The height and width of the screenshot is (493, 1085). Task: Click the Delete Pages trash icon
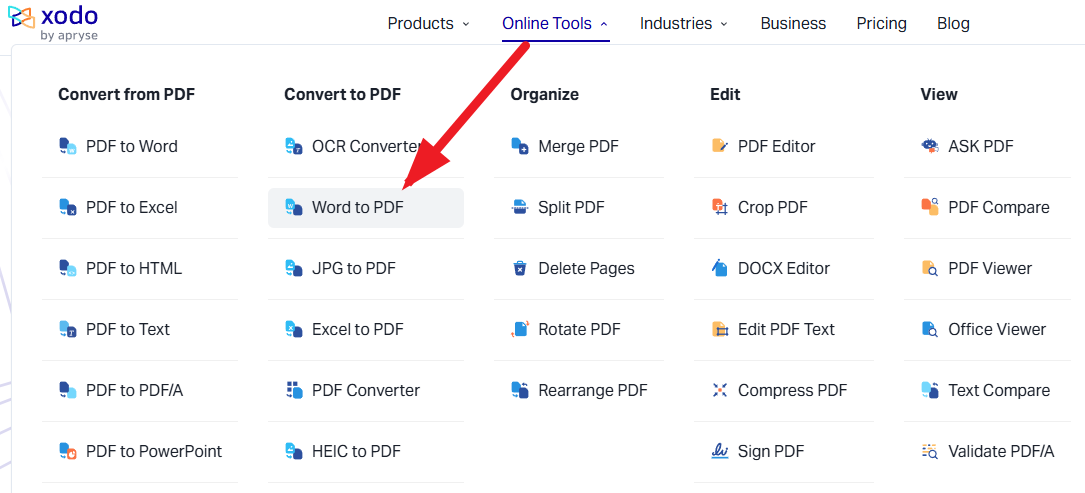click(x=520, y=268)
